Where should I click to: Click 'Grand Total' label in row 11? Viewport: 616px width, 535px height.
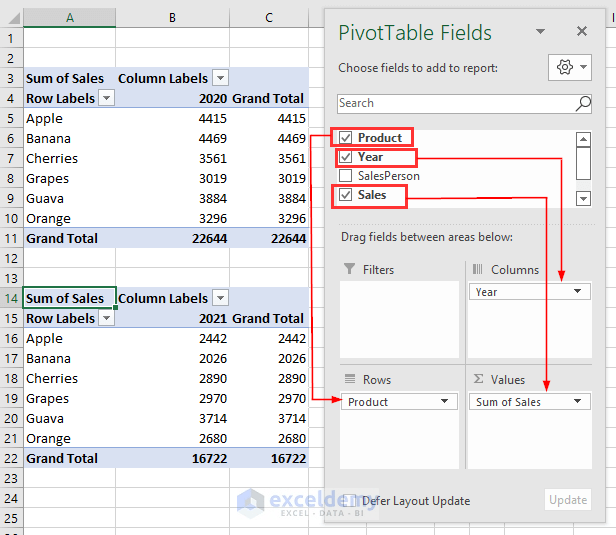coord(70,238)
